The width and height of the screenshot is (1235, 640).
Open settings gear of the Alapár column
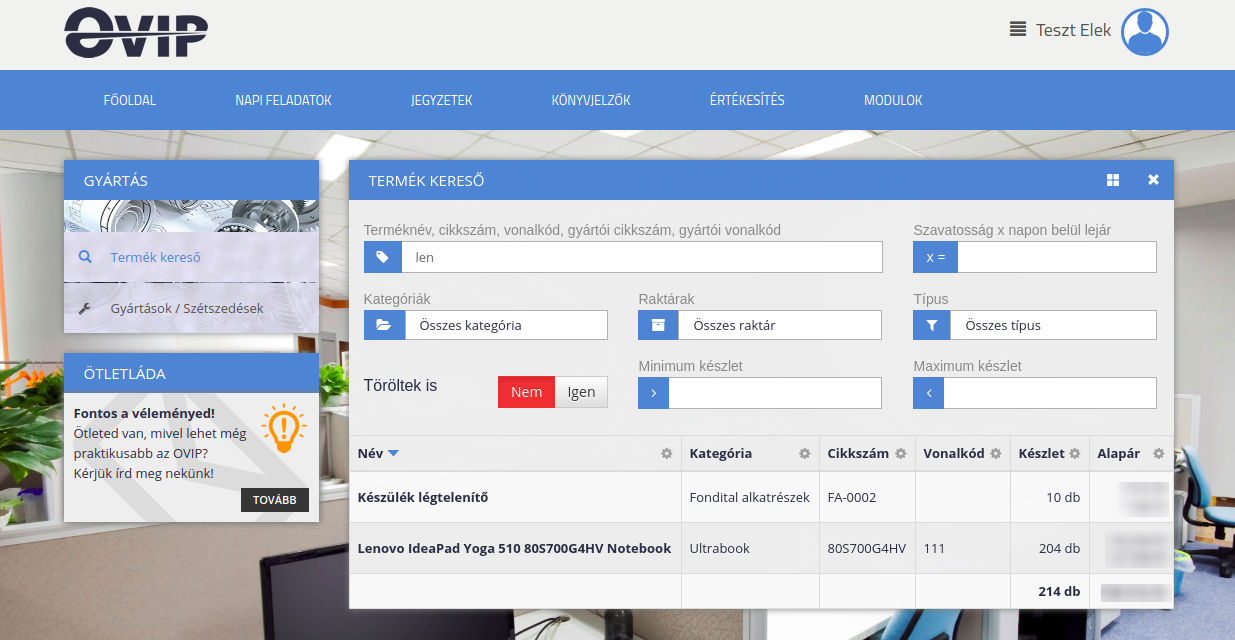pos(1158,454)
